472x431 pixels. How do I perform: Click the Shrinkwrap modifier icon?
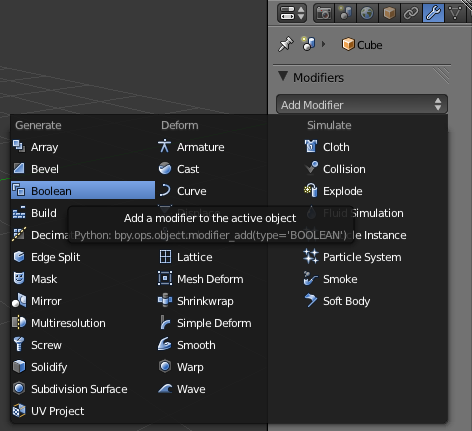click(x=165, y=301)
